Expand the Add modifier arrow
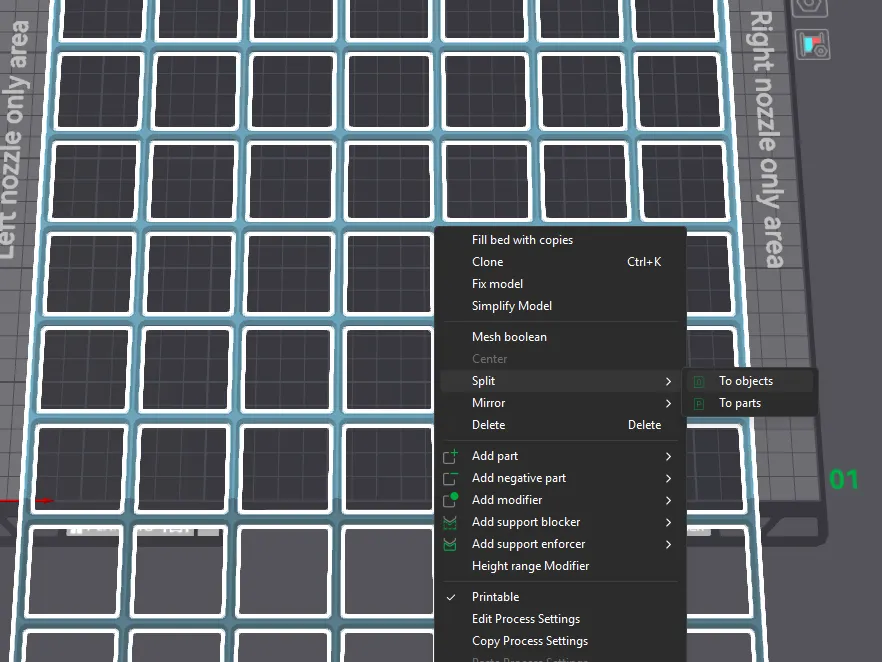The image size is (882, 662). click(x=668, y=500)
